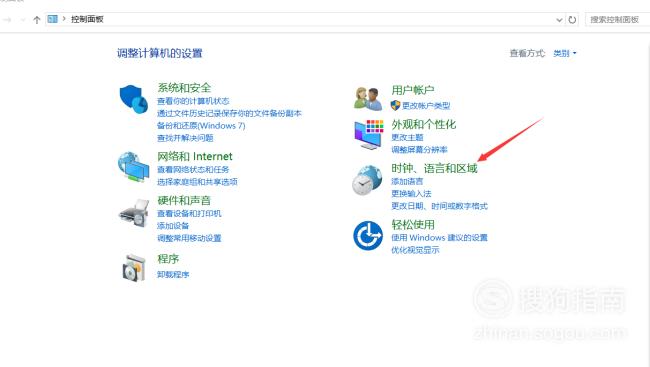Viewport: 650px width, 367px height.
Task: Open 轻松使用 category
Action: (x=413, y=224)
